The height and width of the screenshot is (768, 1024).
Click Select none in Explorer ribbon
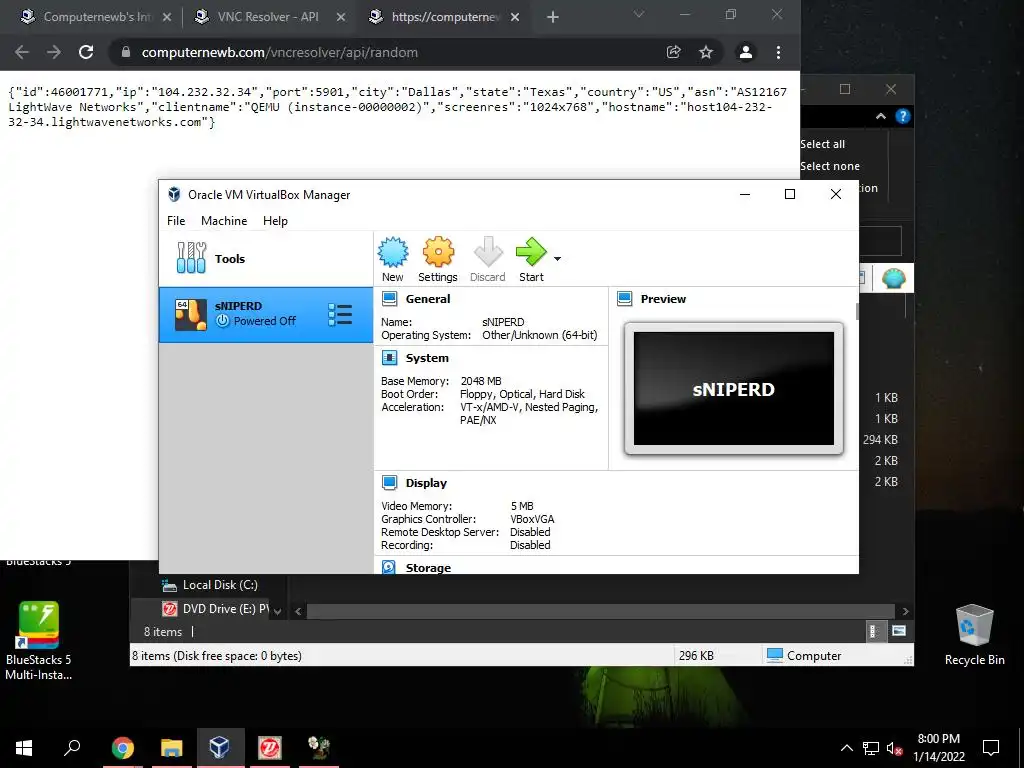pyautogui.click(x=830, y=166)
